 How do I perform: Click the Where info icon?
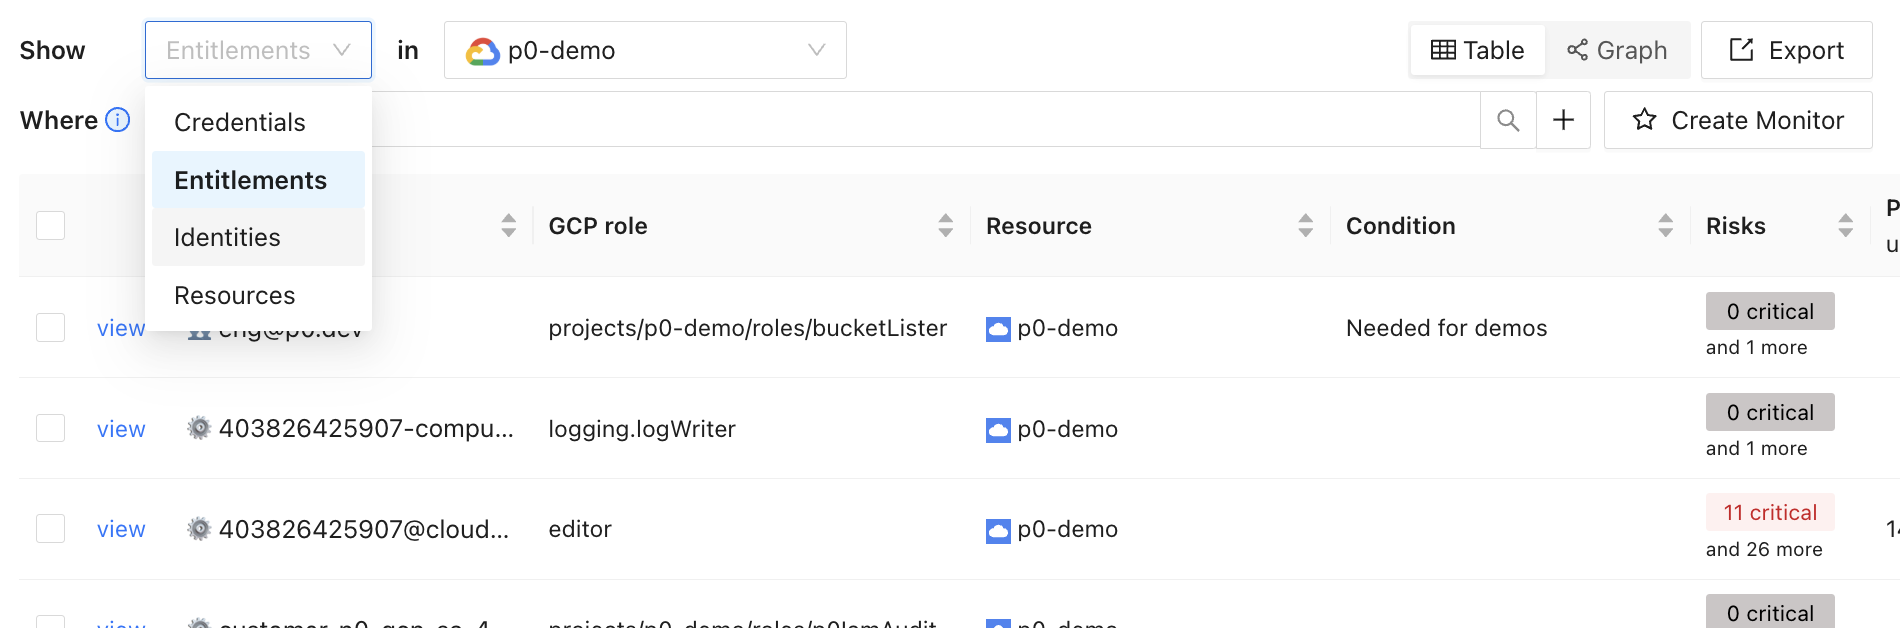[118, 120]
